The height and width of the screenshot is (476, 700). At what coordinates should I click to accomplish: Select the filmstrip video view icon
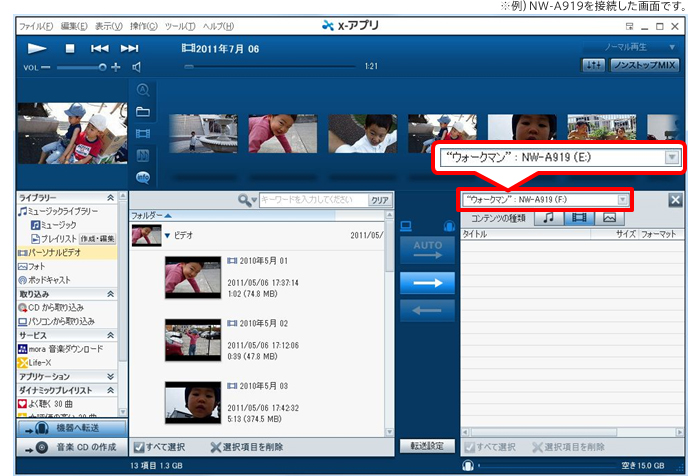tap(143, 133)
